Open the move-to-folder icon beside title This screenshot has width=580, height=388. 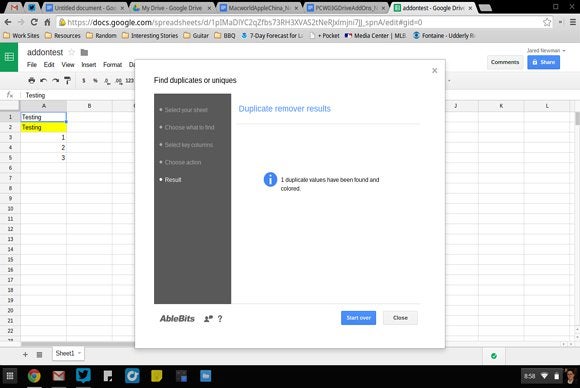84,52
